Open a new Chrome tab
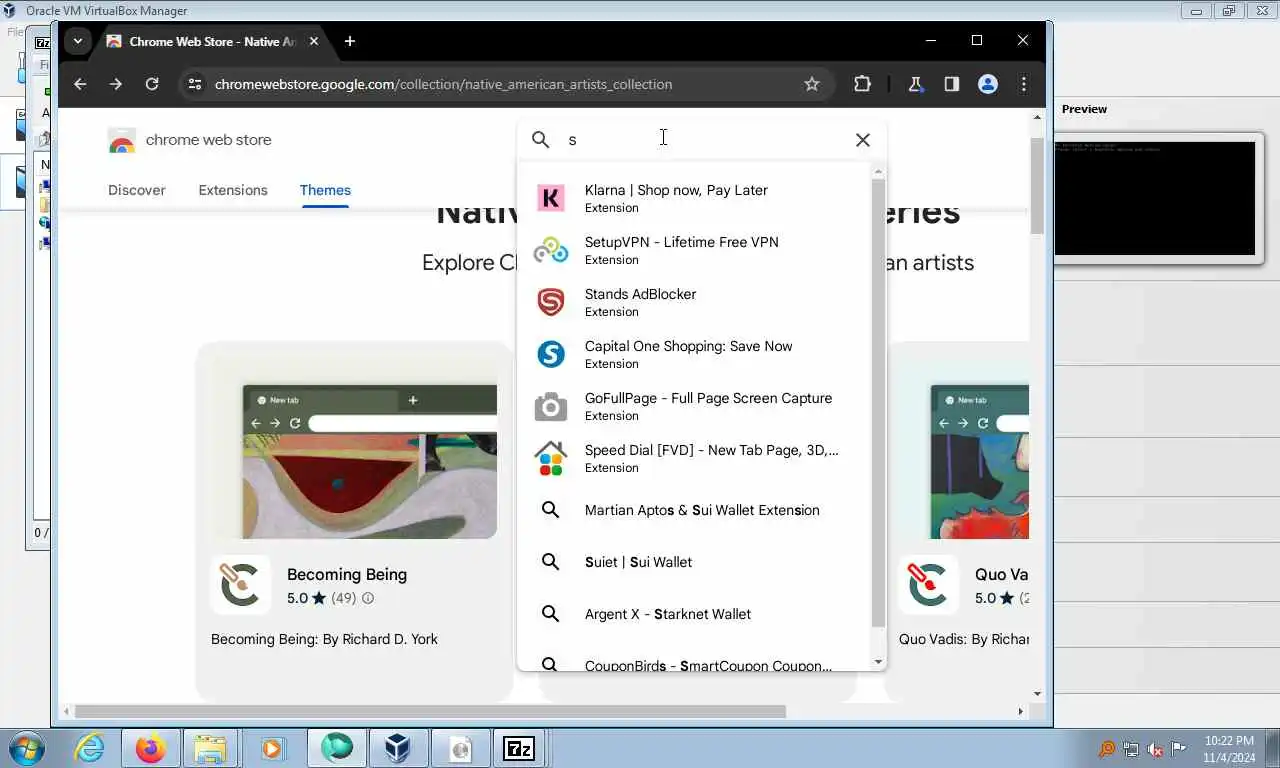1280x768 pixels. tap(349, 41)
